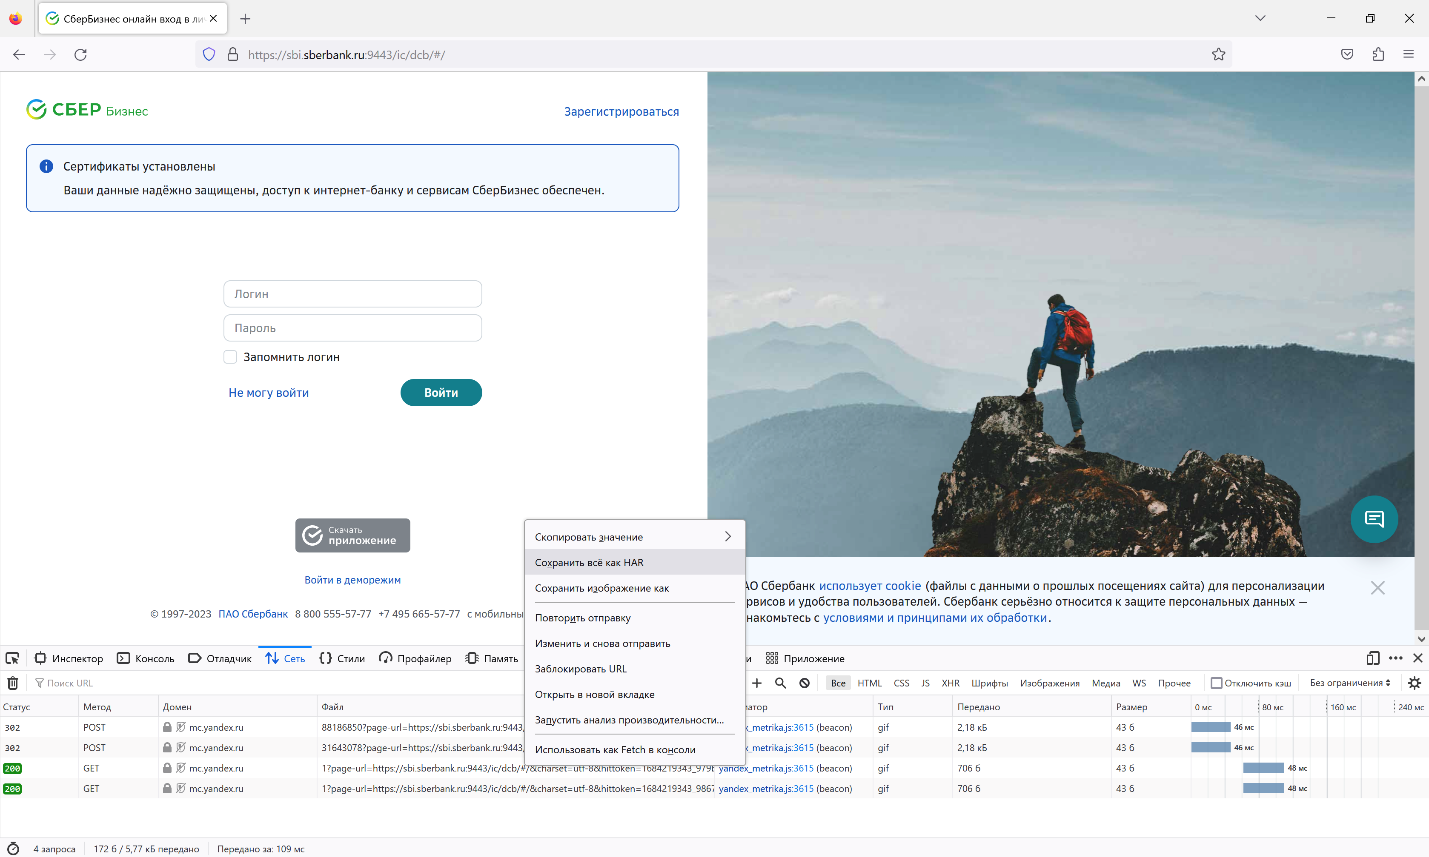This screenshot has height=857, width=1429.
Task: Open Firefox hamburger application menu
Action: [x=1408, y=54]
